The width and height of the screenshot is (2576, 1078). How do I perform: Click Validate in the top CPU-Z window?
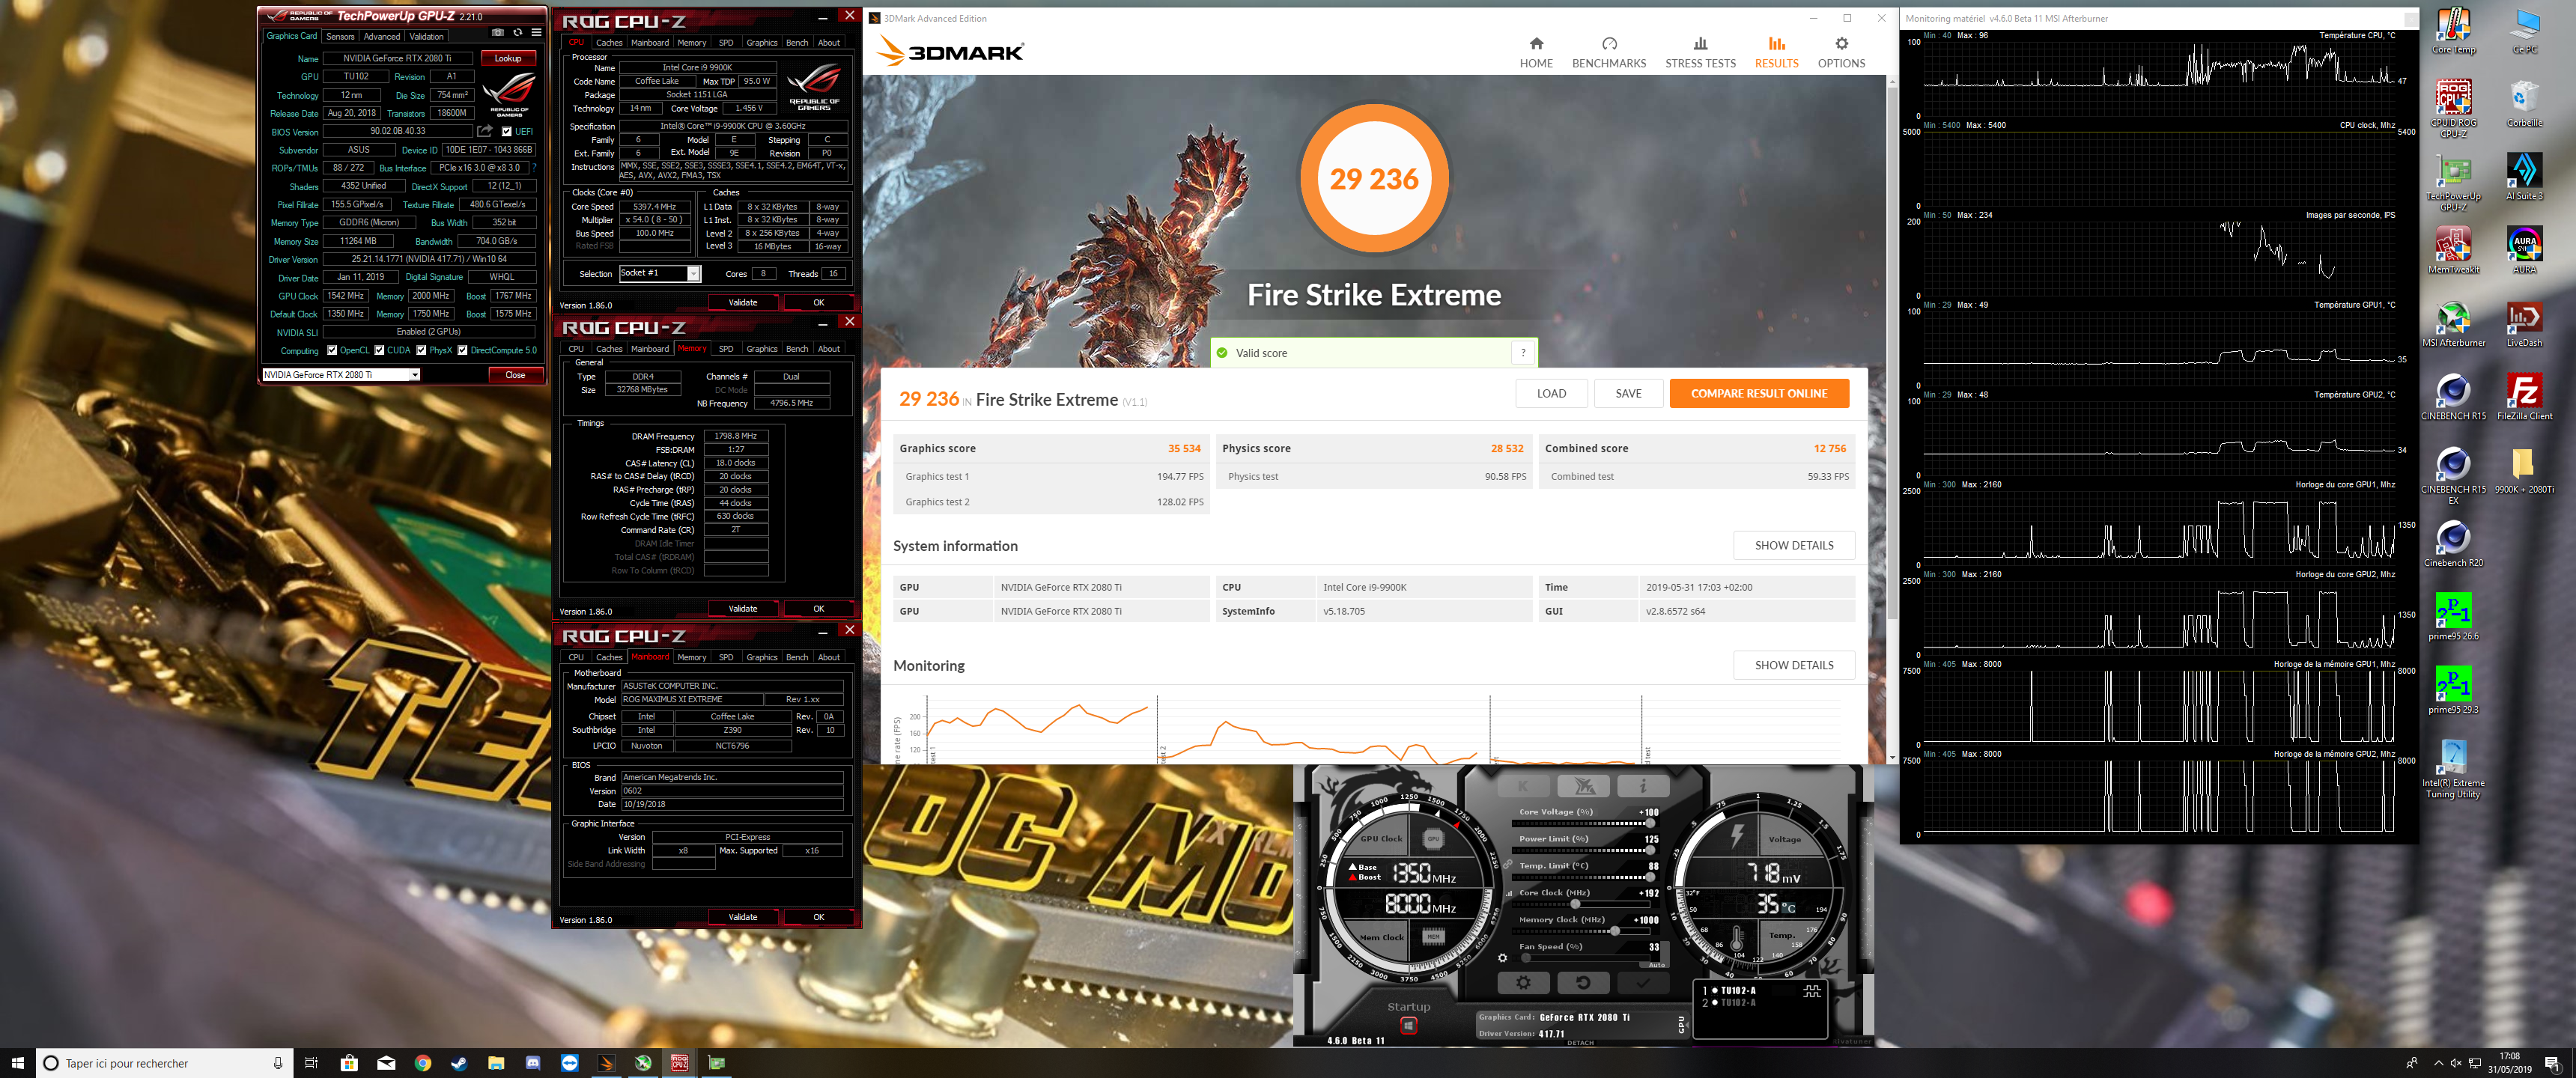pyautogui.click(x=742, y=303)
